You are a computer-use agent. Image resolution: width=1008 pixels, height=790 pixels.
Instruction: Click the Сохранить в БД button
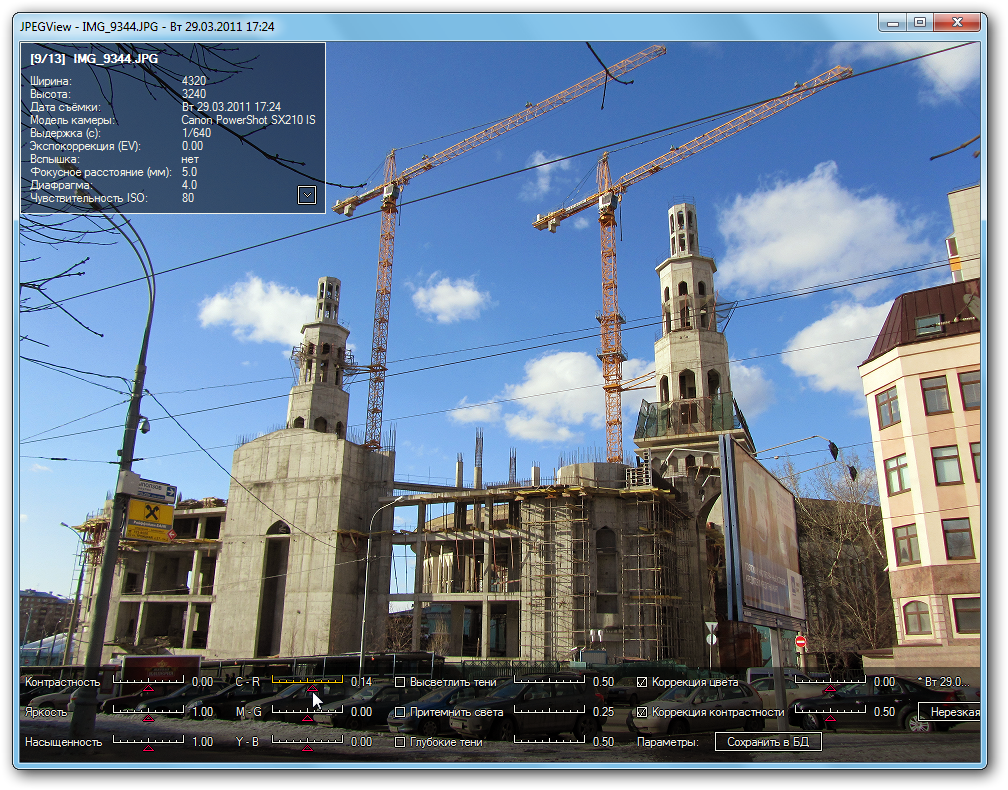click(768, 742)
